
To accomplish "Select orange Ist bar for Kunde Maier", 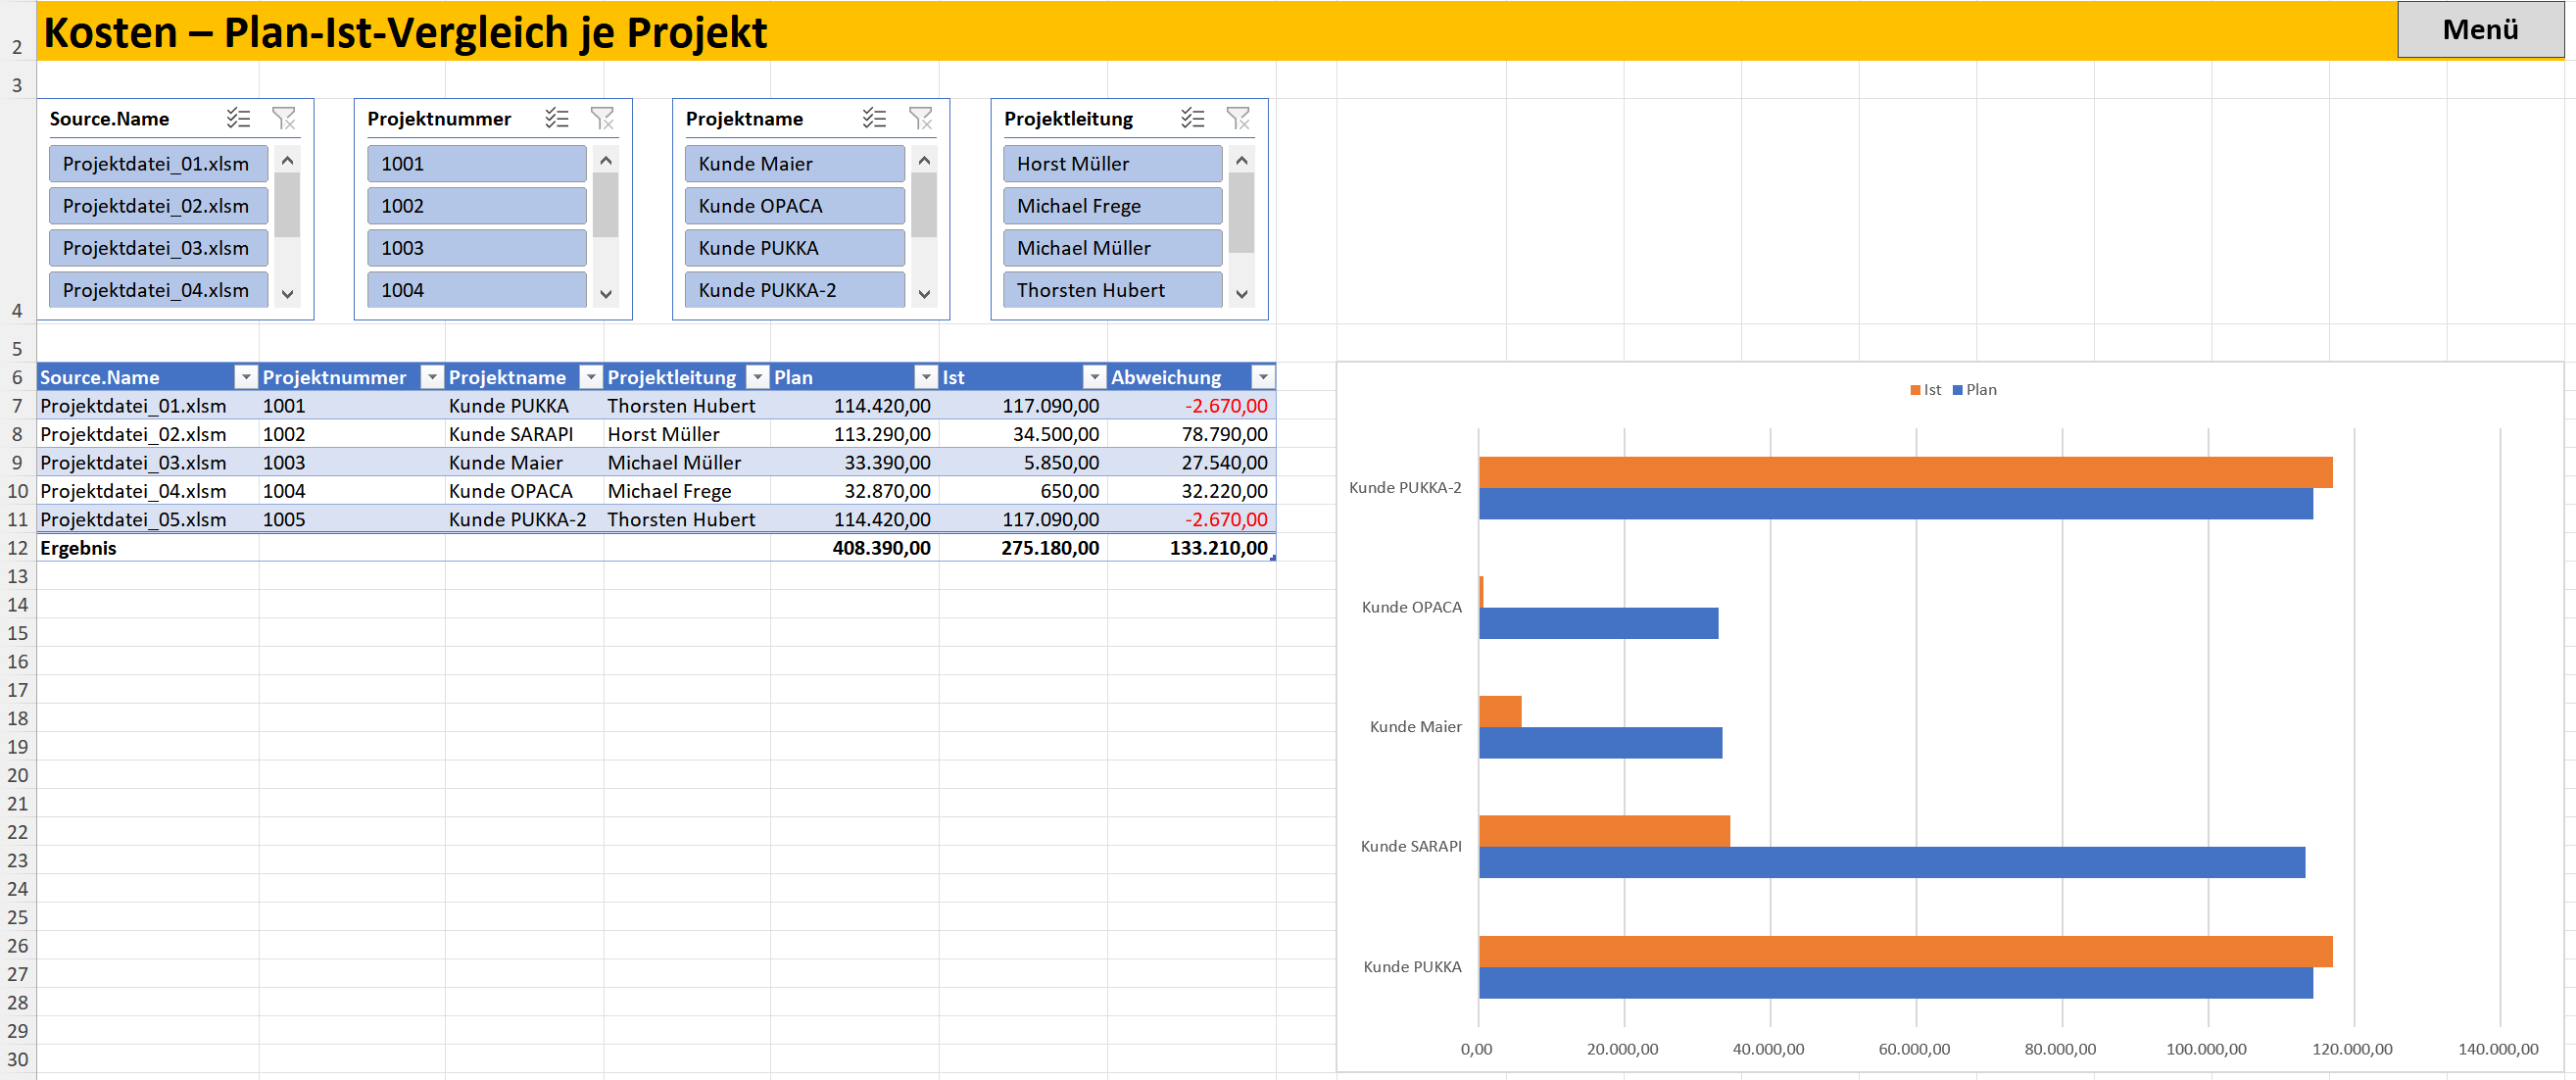I will [x=1500, y=711].
